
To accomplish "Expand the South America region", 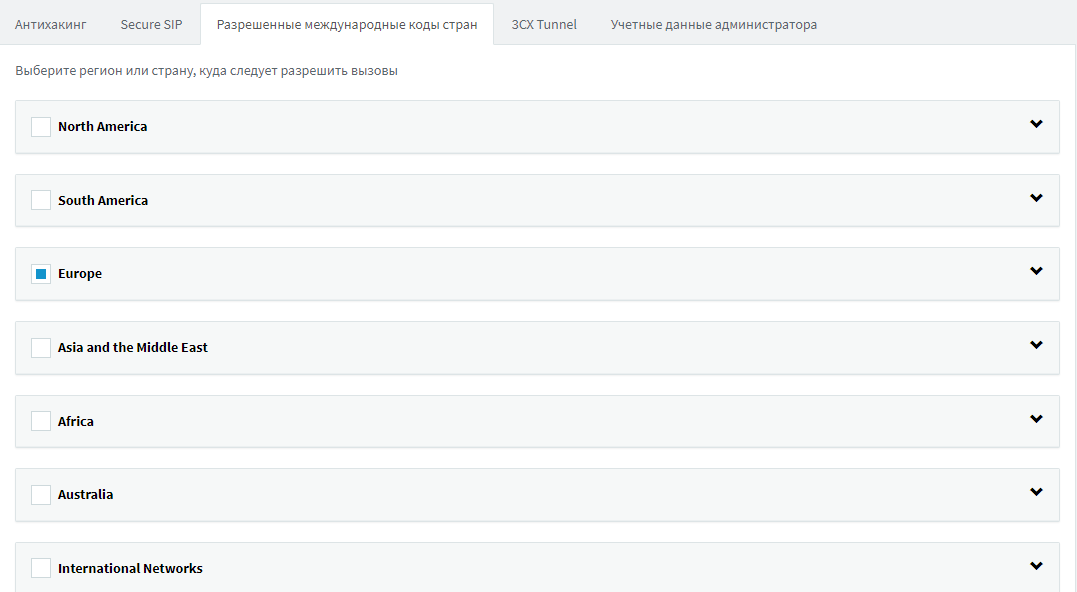I will tap(1035, 199).
